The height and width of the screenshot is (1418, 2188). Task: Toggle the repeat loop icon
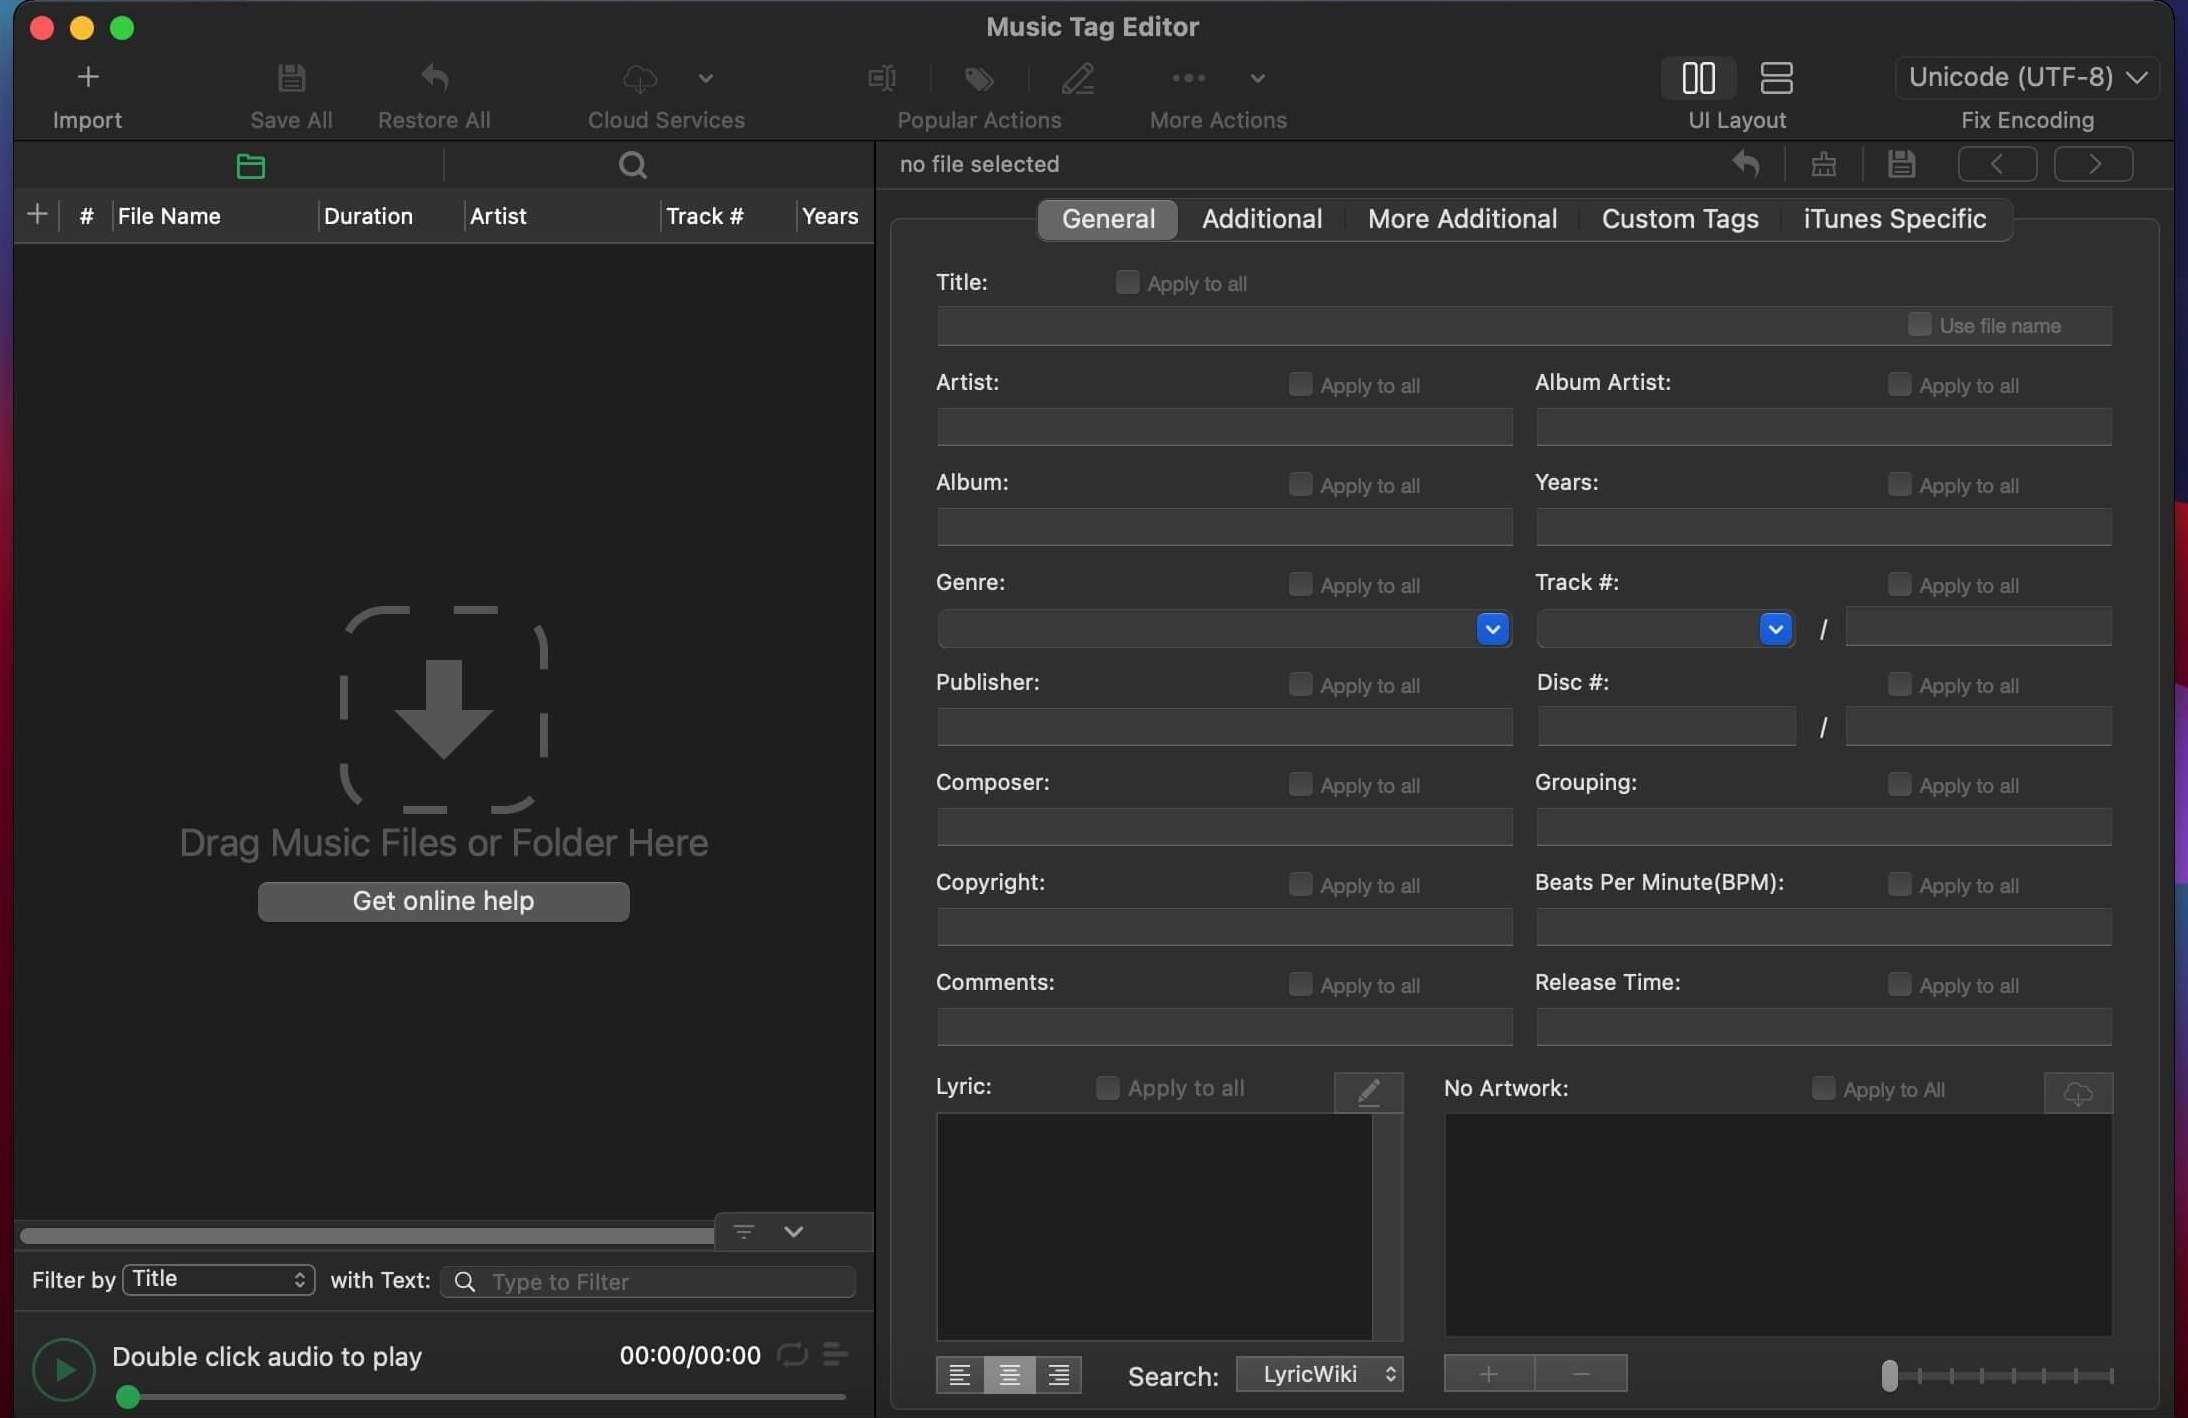click(x=792, y=1355)
